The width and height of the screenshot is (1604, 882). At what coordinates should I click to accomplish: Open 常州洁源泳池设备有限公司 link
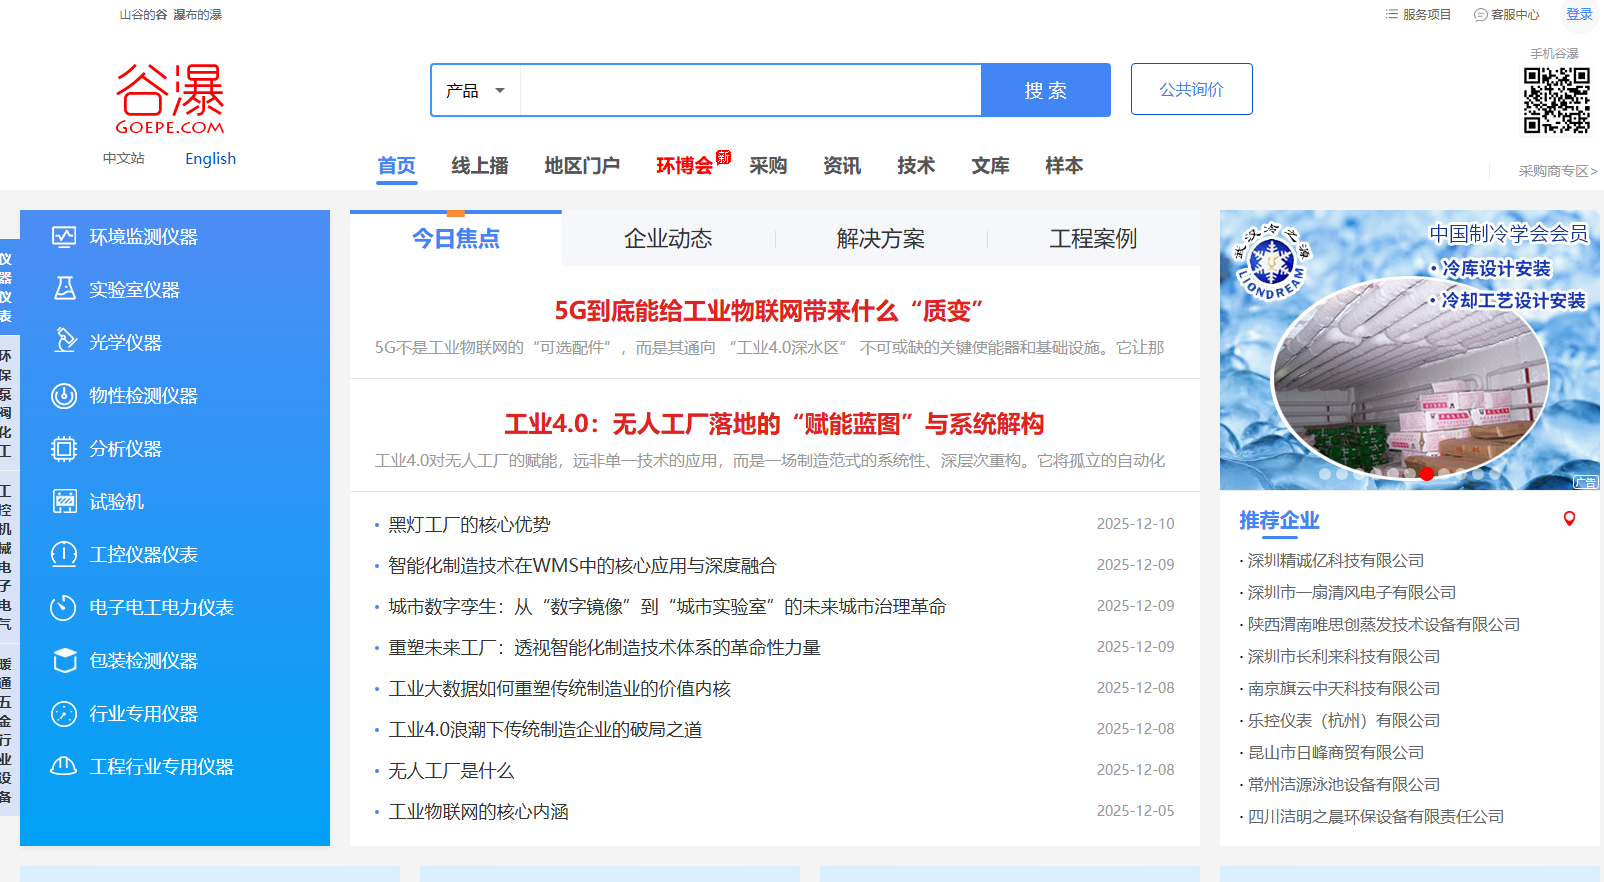(1344, 785)
